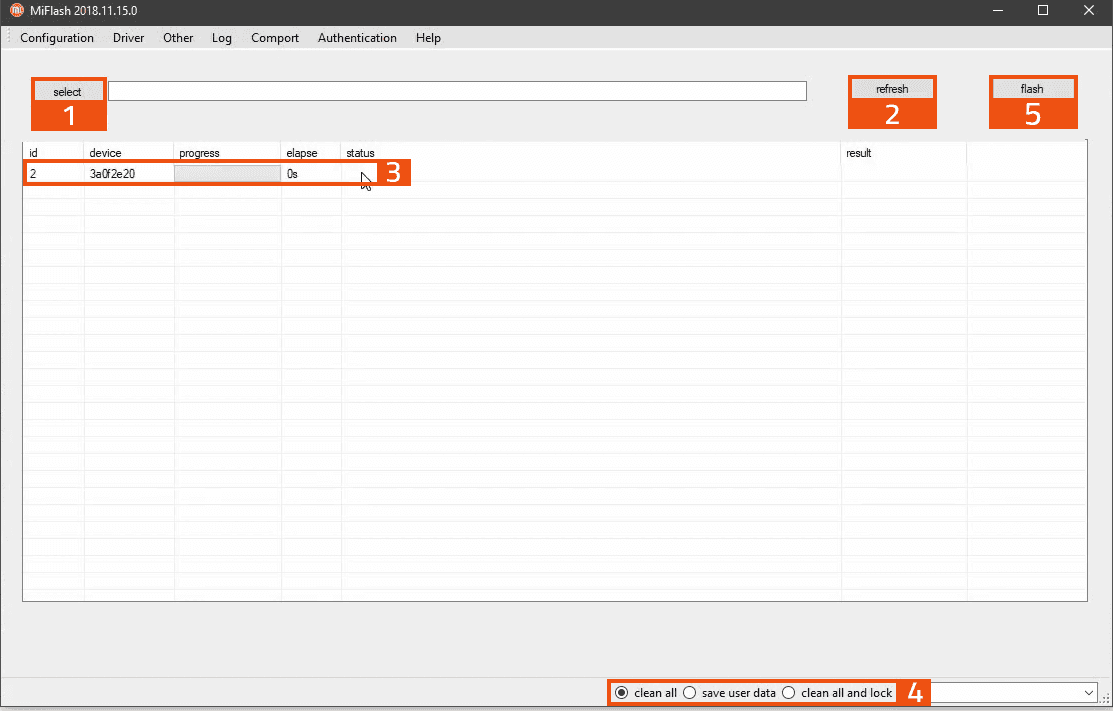This screenshot has height=711, width=1113.
Task: Open the Other menu
Action: point(178,38)
